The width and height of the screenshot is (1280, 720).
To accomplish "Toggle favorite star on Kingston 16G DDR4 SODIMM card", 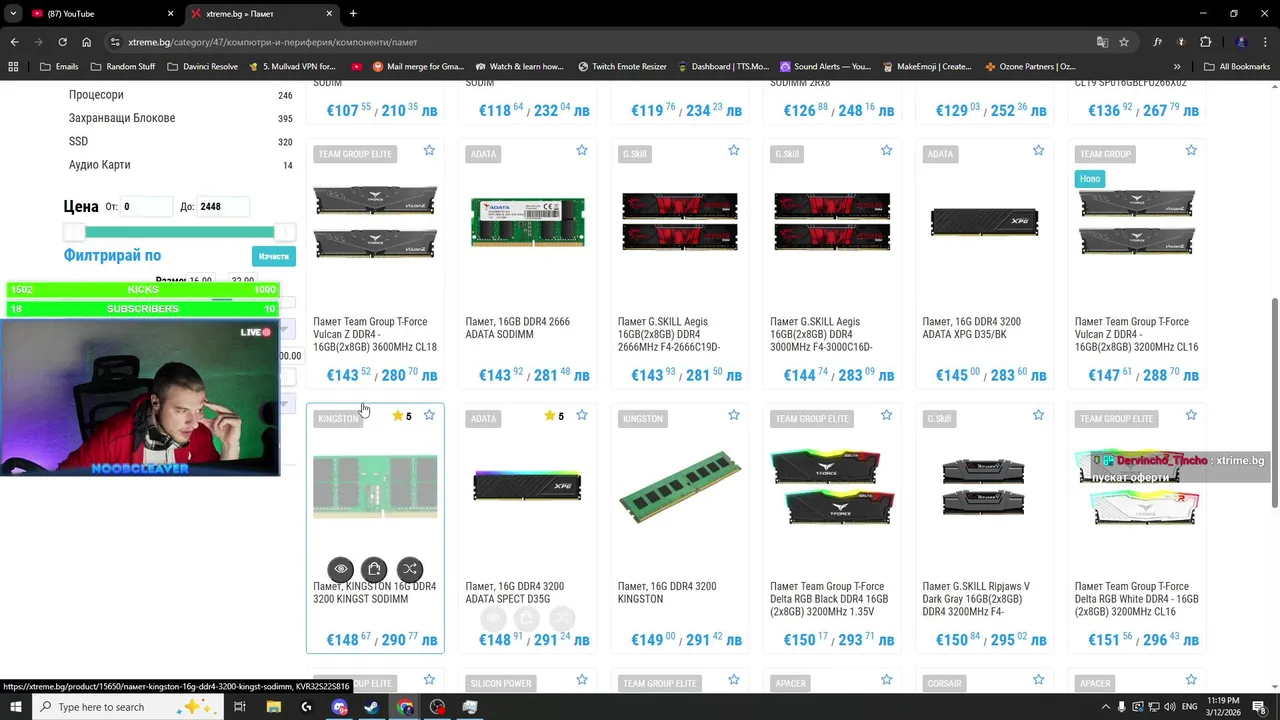I will point(429,415).
